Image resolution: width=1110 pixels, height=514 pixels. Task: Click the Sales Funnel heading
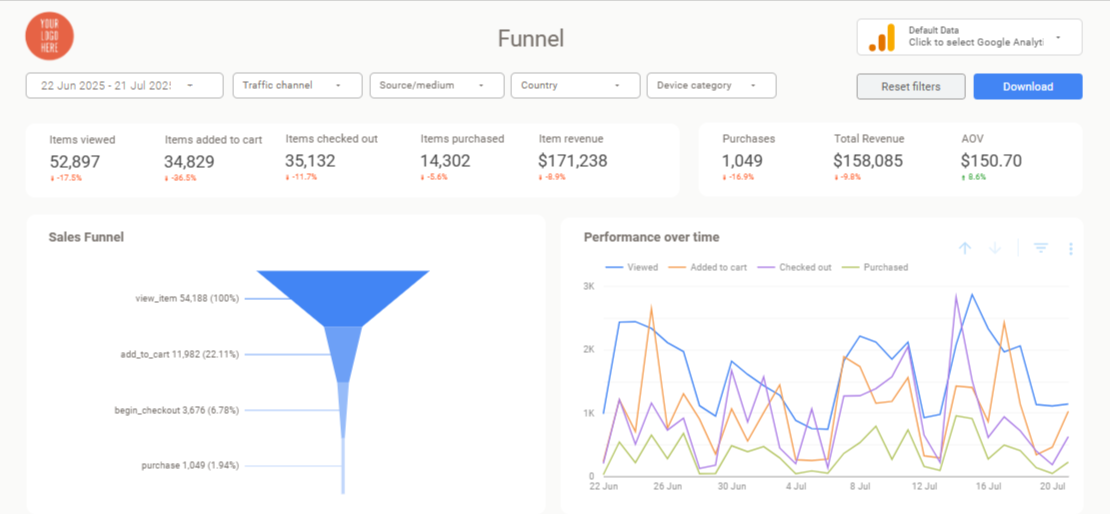[86, 237]
